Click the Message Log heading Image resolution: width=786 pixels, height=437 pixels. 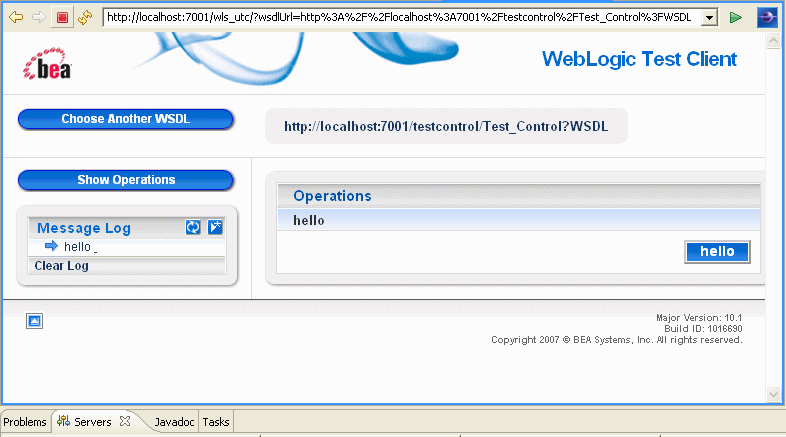pos(84,229)
